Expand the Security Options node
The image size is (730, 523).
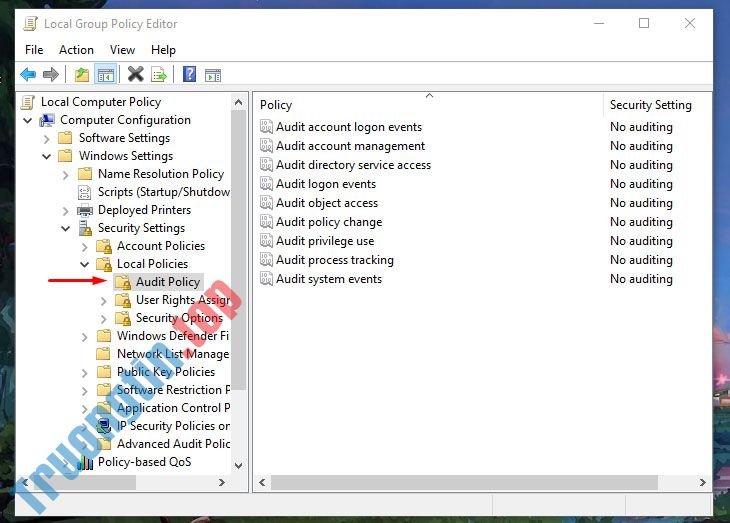tap(103, 319)
